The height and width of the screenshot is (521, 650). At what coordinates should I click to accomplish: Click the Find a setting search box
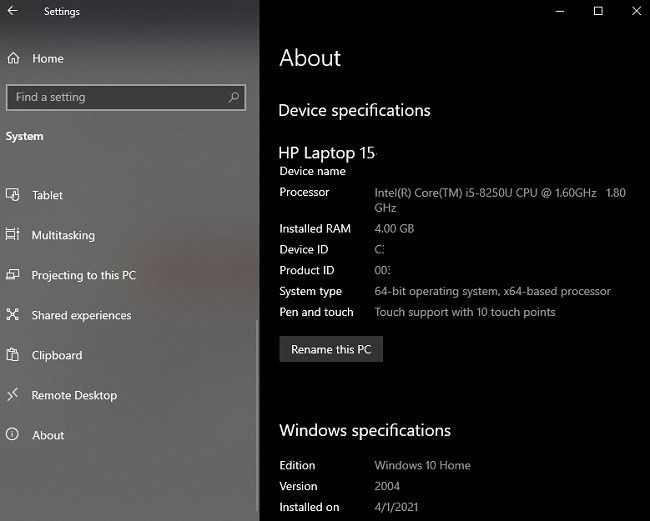pos(126,97)
